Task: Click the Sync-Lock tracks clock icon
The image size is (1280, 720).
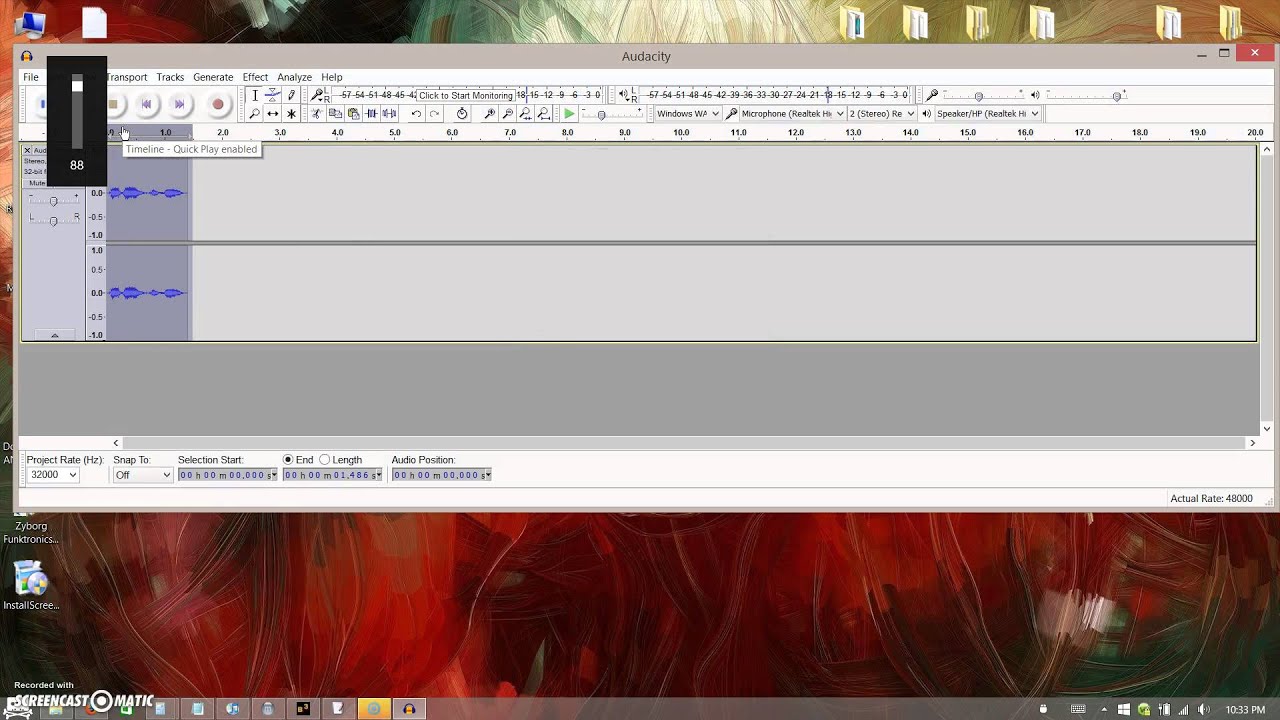Action: click(x=462, y=114)
